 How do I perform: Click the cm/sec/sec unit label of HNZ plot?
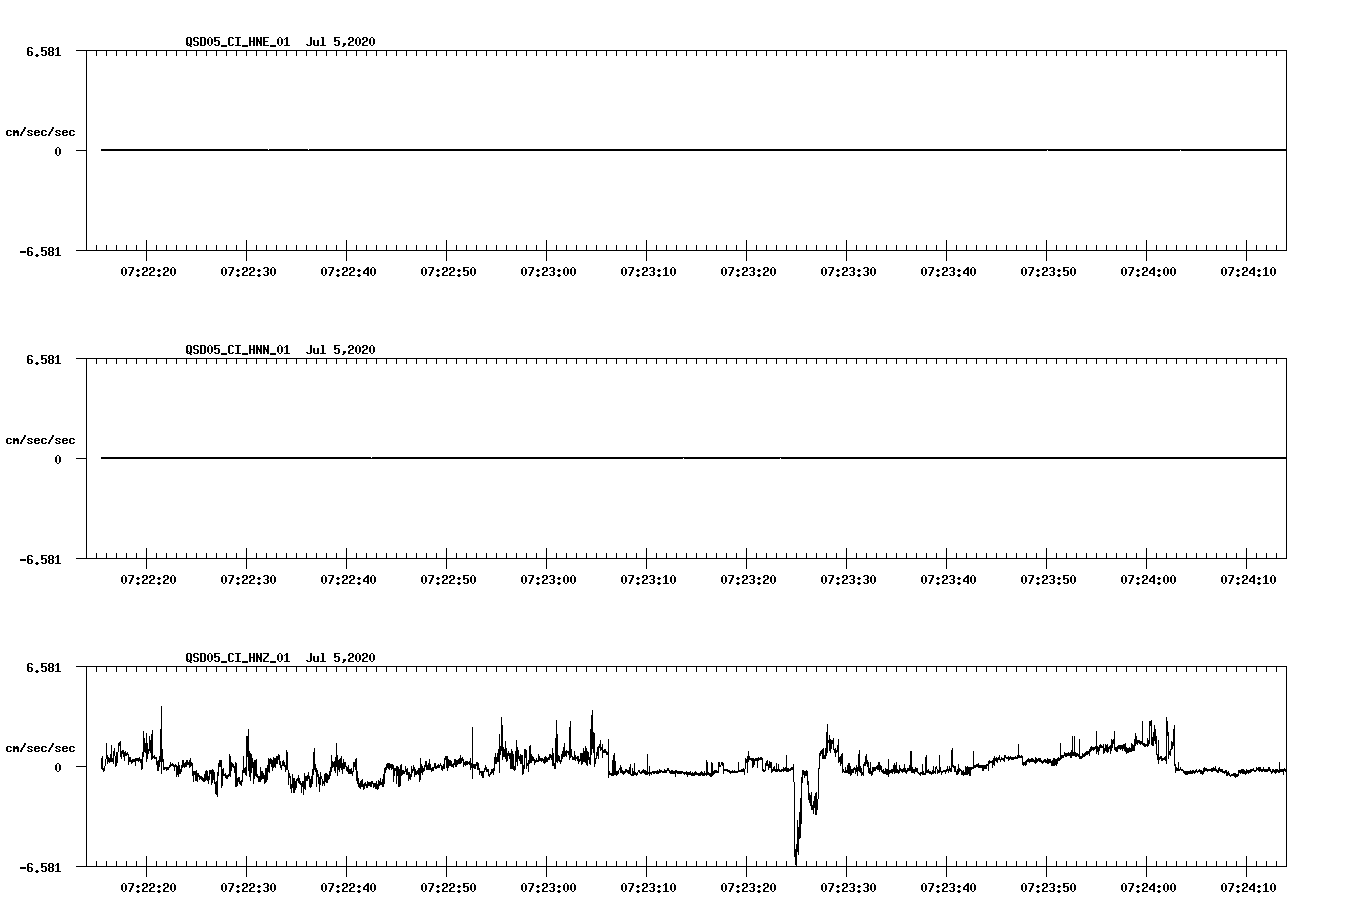pyautogui.click(x=40, y=748)
